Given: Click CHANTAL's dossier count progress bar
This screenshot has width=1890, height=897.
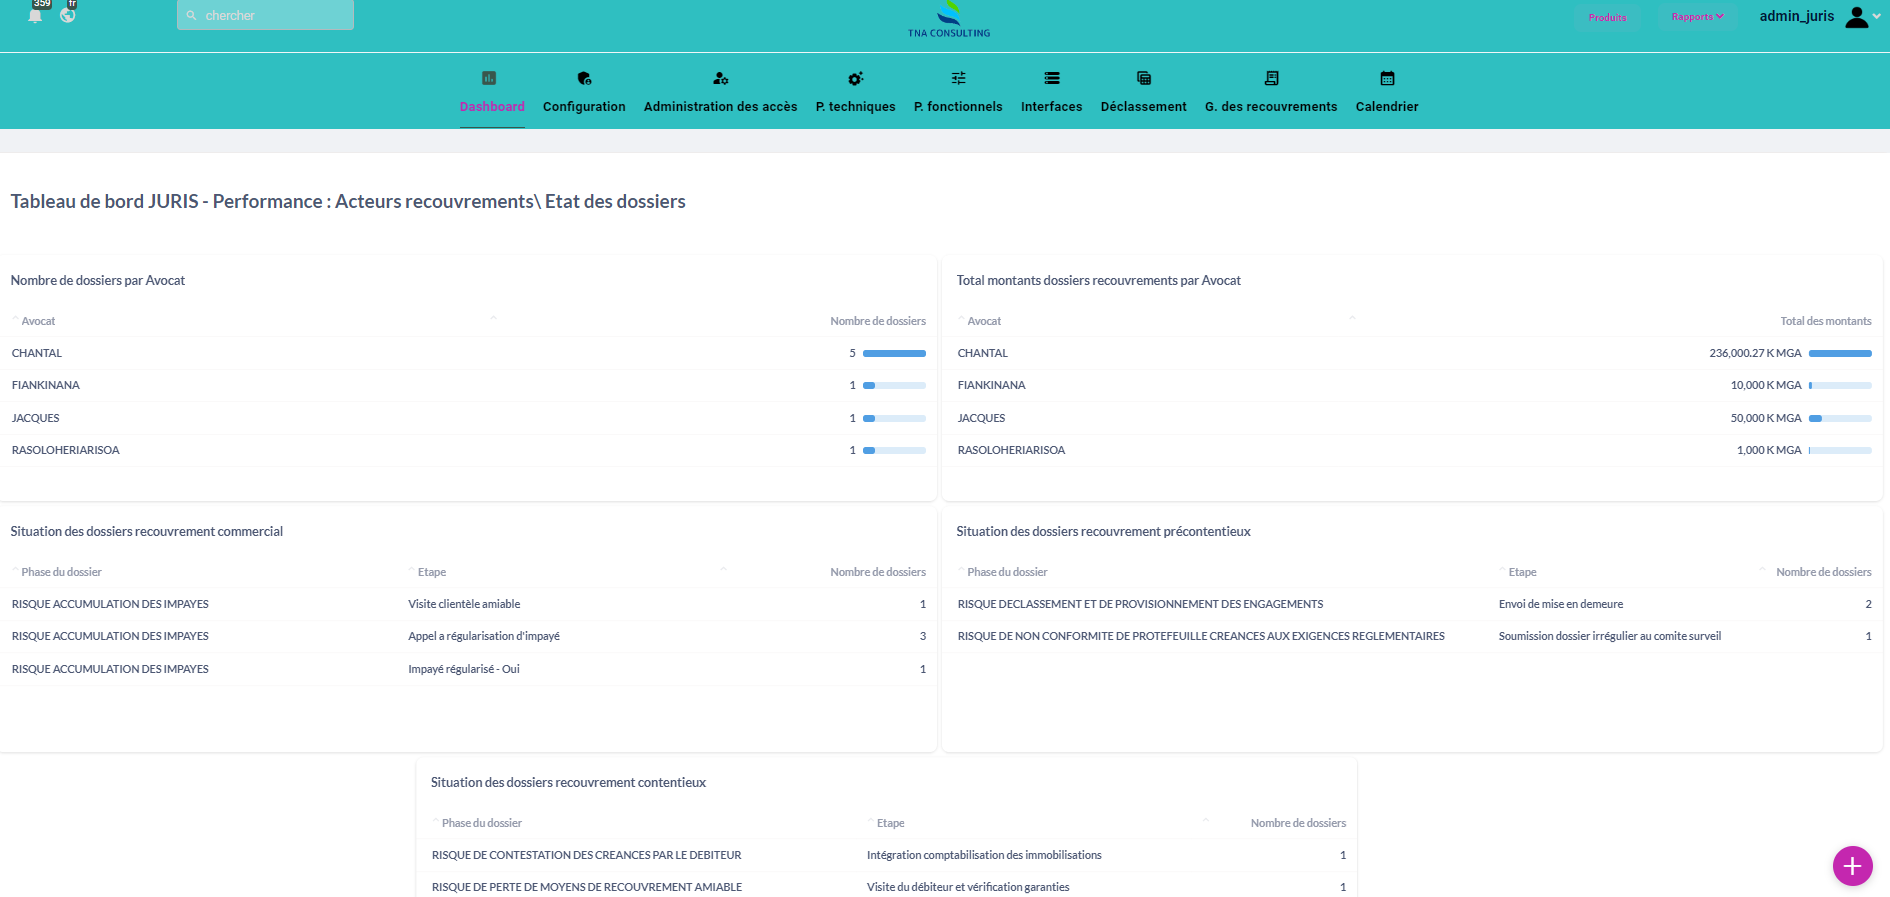Looking at the screenshot, I should tap(894, 353).
